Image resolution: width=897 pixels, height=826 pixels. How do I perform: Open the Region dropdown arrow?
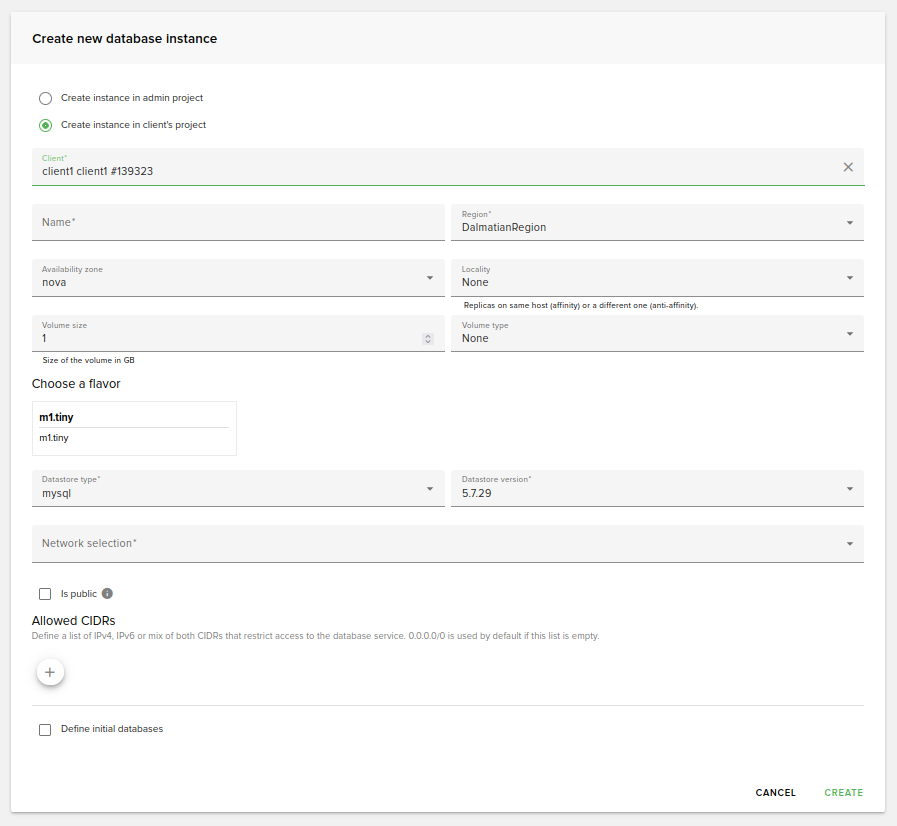849,222
